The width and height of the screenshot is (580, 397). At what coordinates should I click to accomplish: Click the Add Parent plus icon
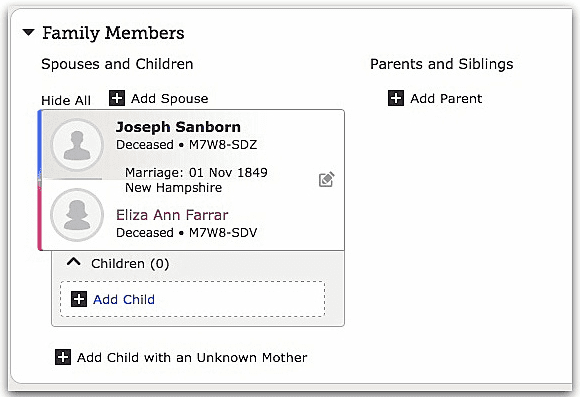tap(396, 98)
